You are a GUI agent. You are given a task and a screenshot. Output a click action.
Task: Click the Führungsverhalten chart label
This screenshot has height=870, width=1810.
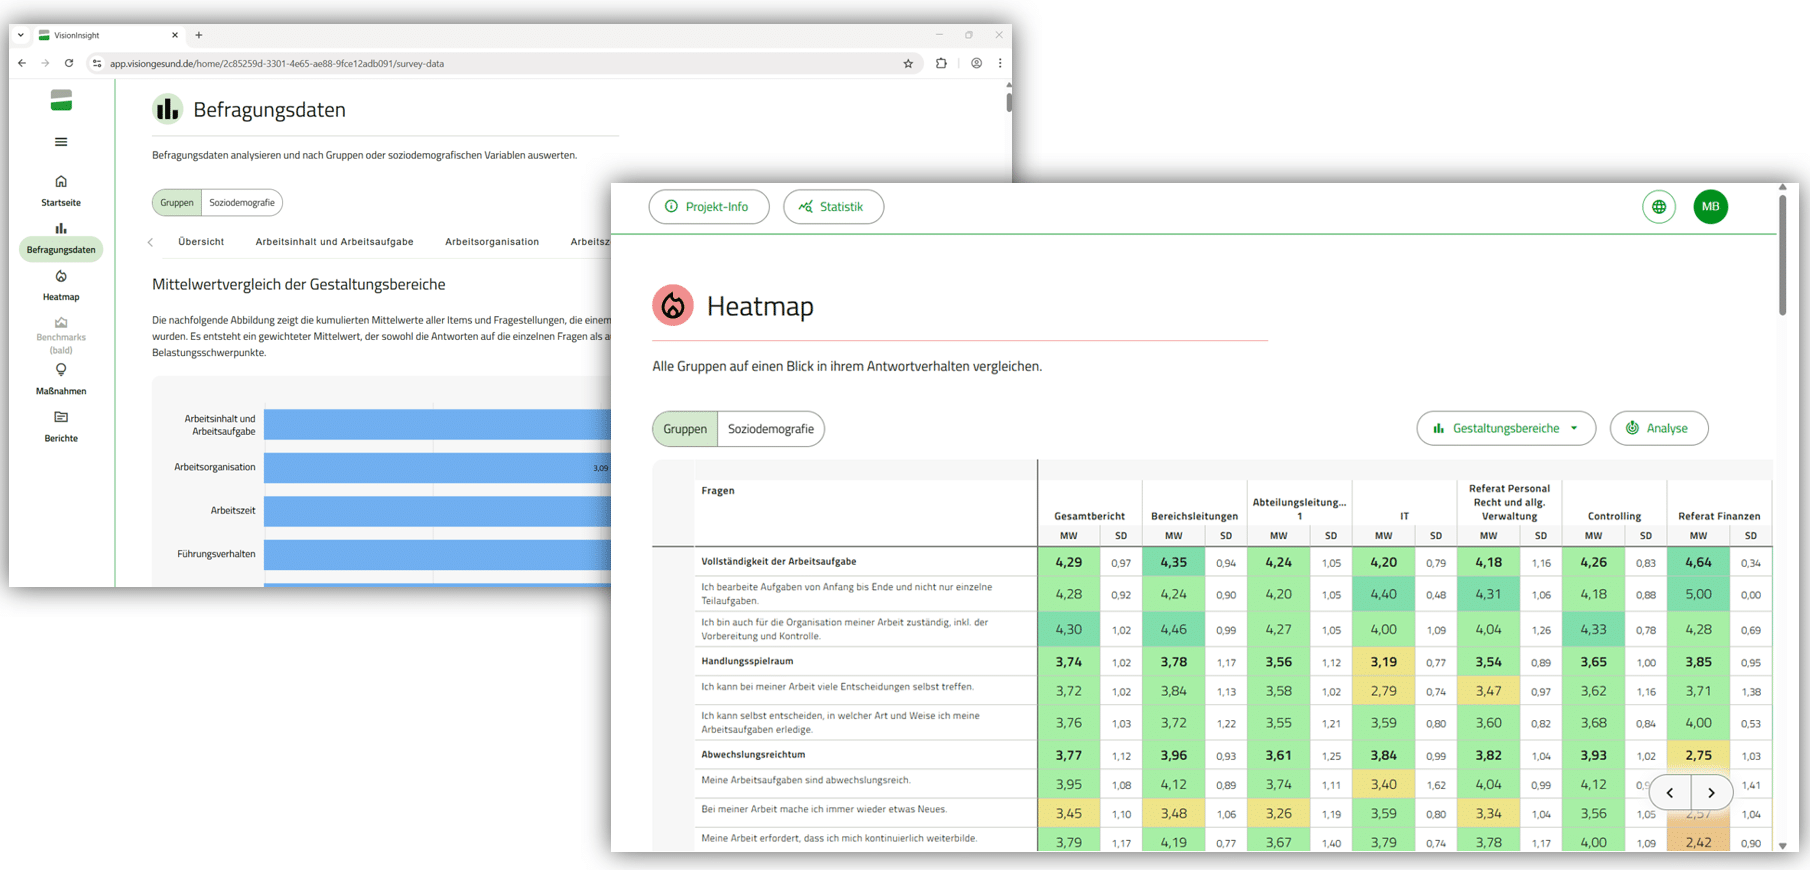point(216,554)
